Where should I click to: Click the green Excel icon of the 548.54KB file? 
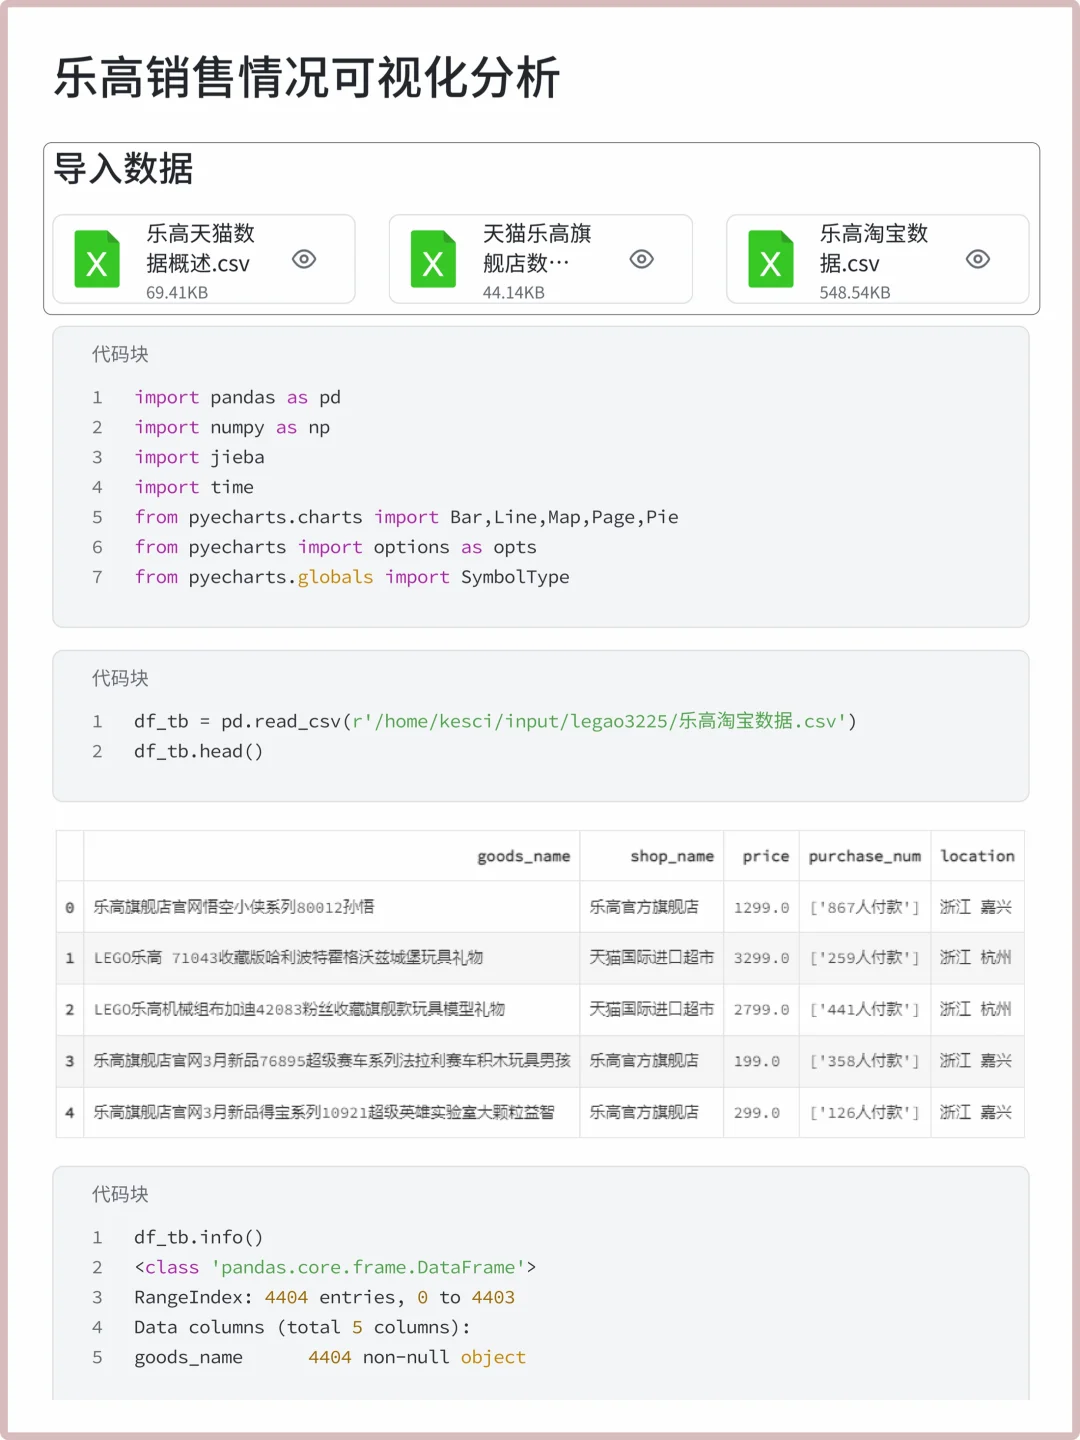pyautogui.click(x=770, y=260)
